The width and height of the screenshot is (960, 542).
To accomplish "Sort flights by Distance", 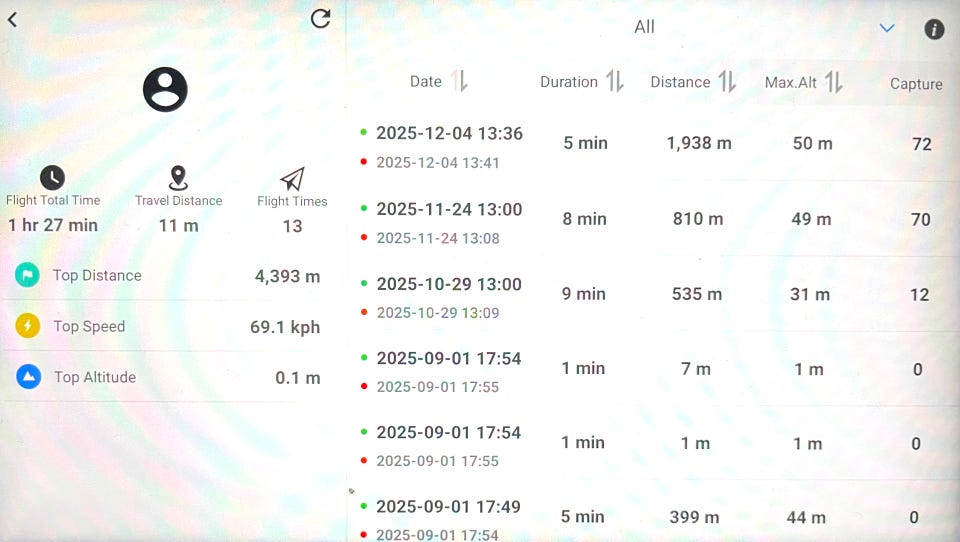I will [727, 82].
